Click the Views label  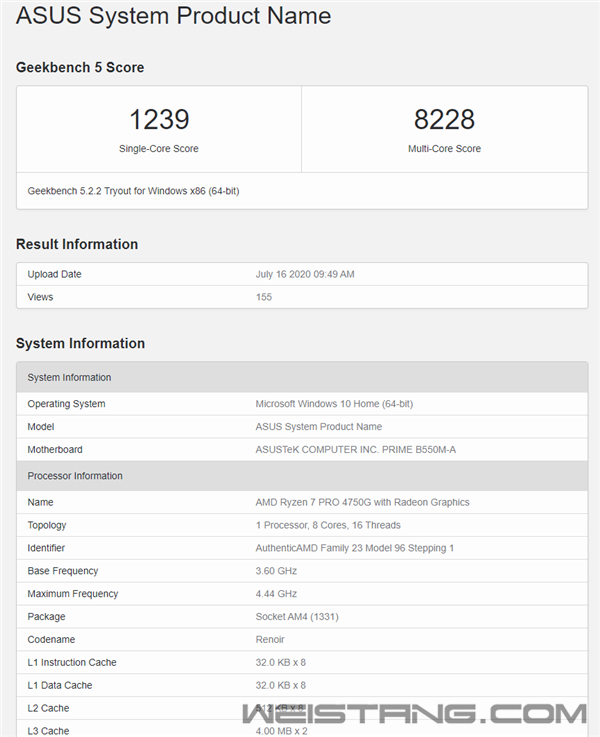(40, 297)
